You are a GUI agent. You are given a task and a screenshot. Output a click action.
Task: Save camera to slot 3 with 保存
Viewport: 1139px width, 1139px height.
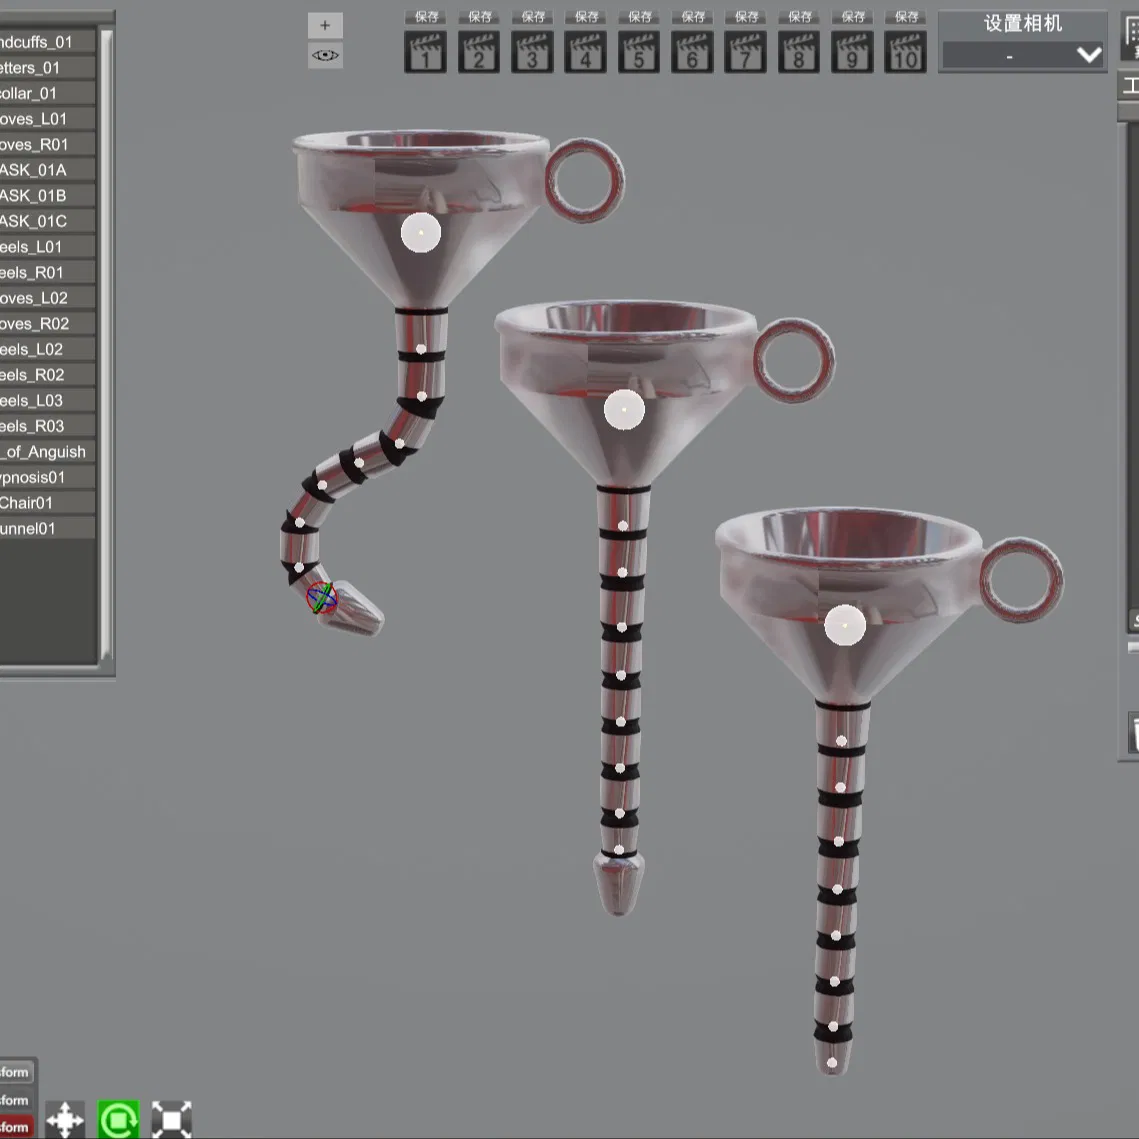[532, 17]
